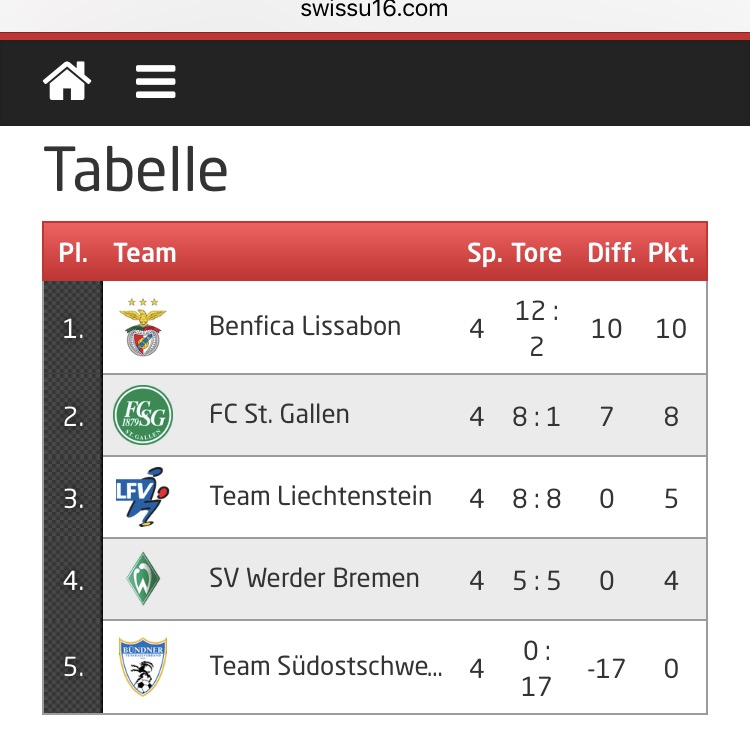Click the green FC St. Gallen logo
Image resolution: width=750 pixels, height=737 pixels.
[143, 415]
